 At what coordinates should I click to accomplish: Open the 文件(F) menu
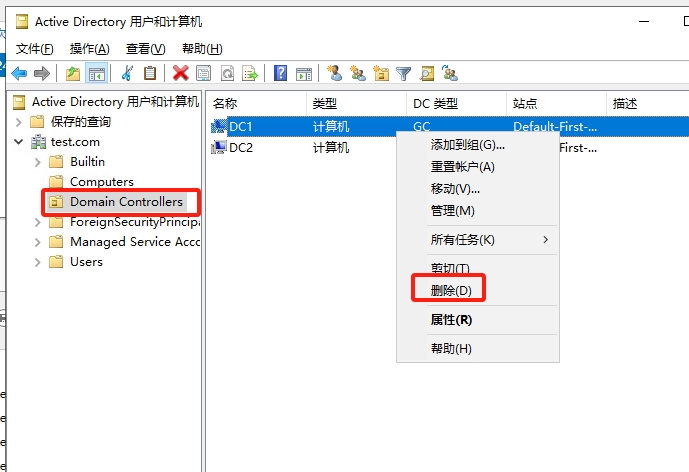(35, 49)
